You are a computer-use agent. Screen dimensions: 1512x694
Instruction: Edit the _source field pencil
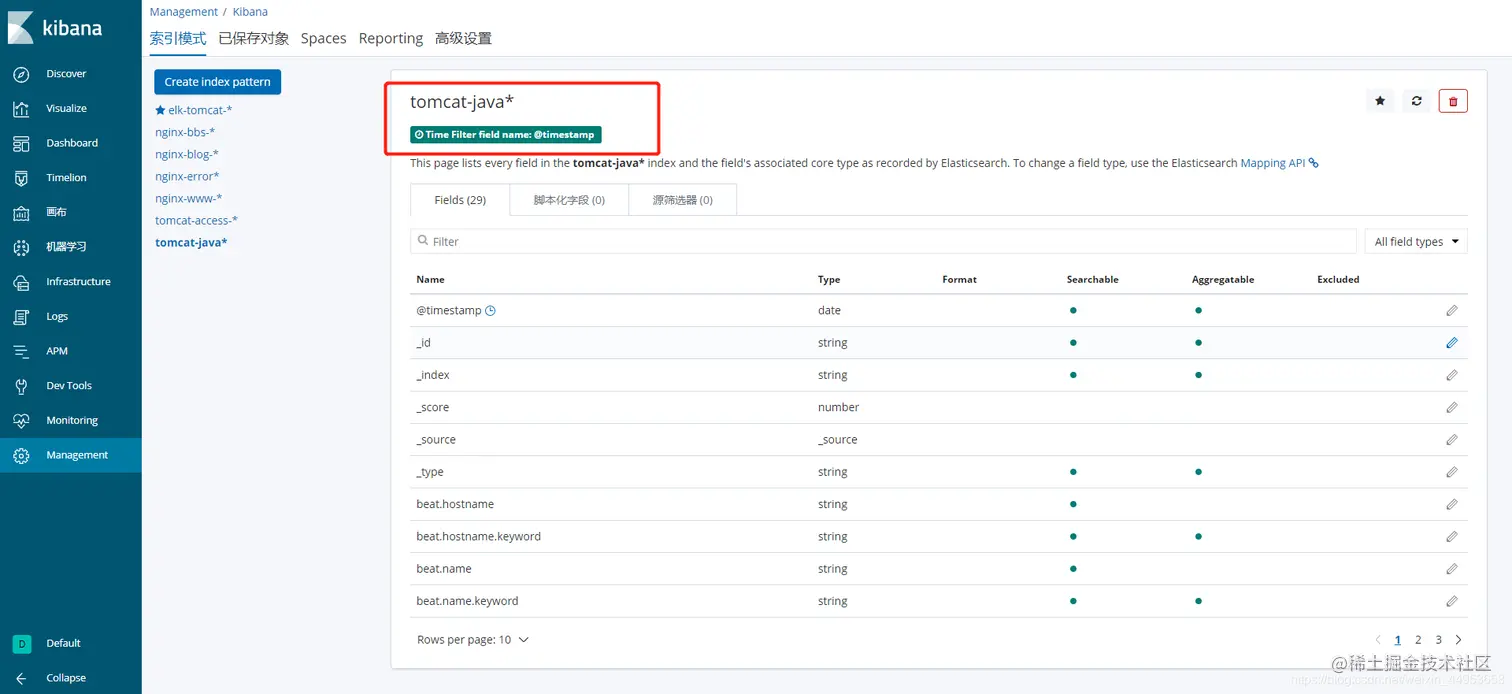[x=1452, y=440]
